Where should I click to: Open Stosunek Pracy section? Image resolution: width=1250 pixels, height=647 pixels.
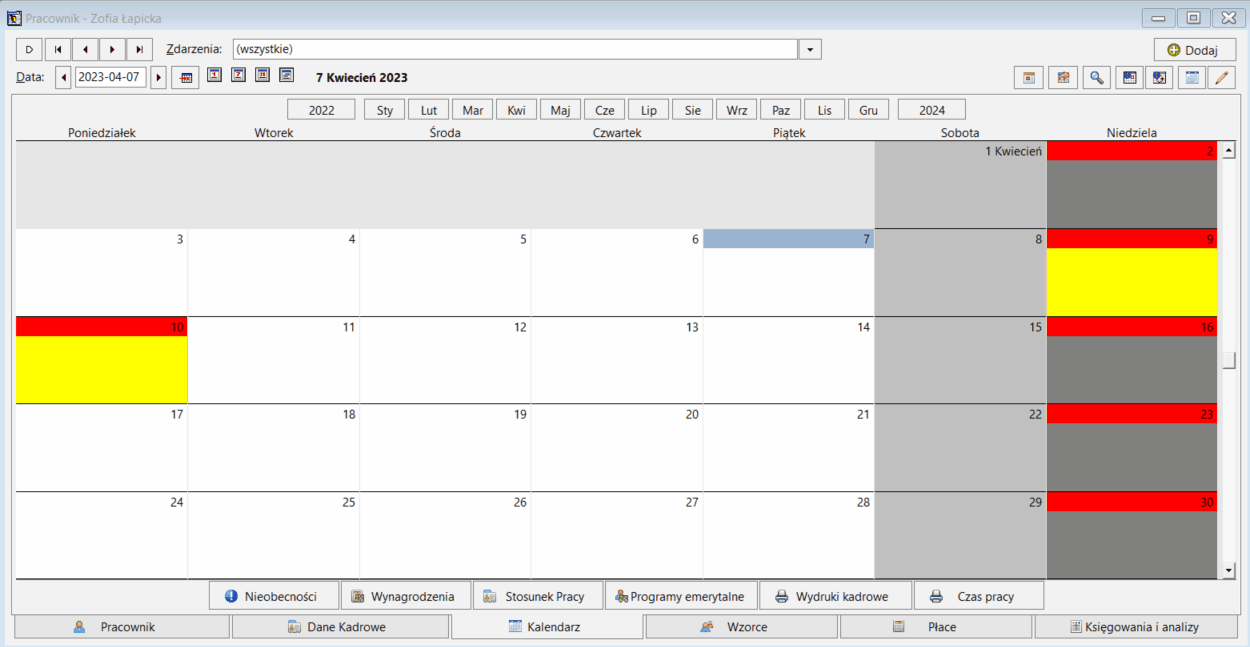[538, 596]
